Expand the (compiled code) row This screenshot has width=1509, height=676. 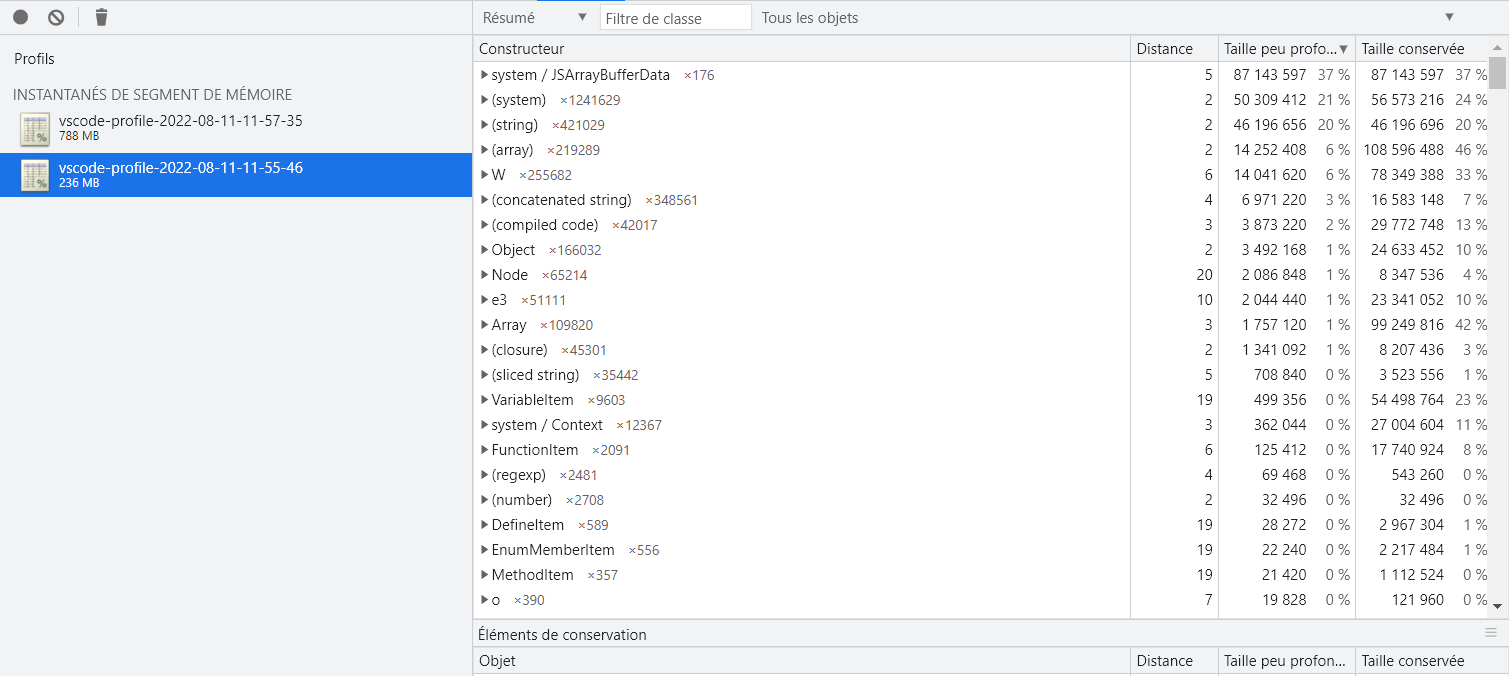point(484,225)
